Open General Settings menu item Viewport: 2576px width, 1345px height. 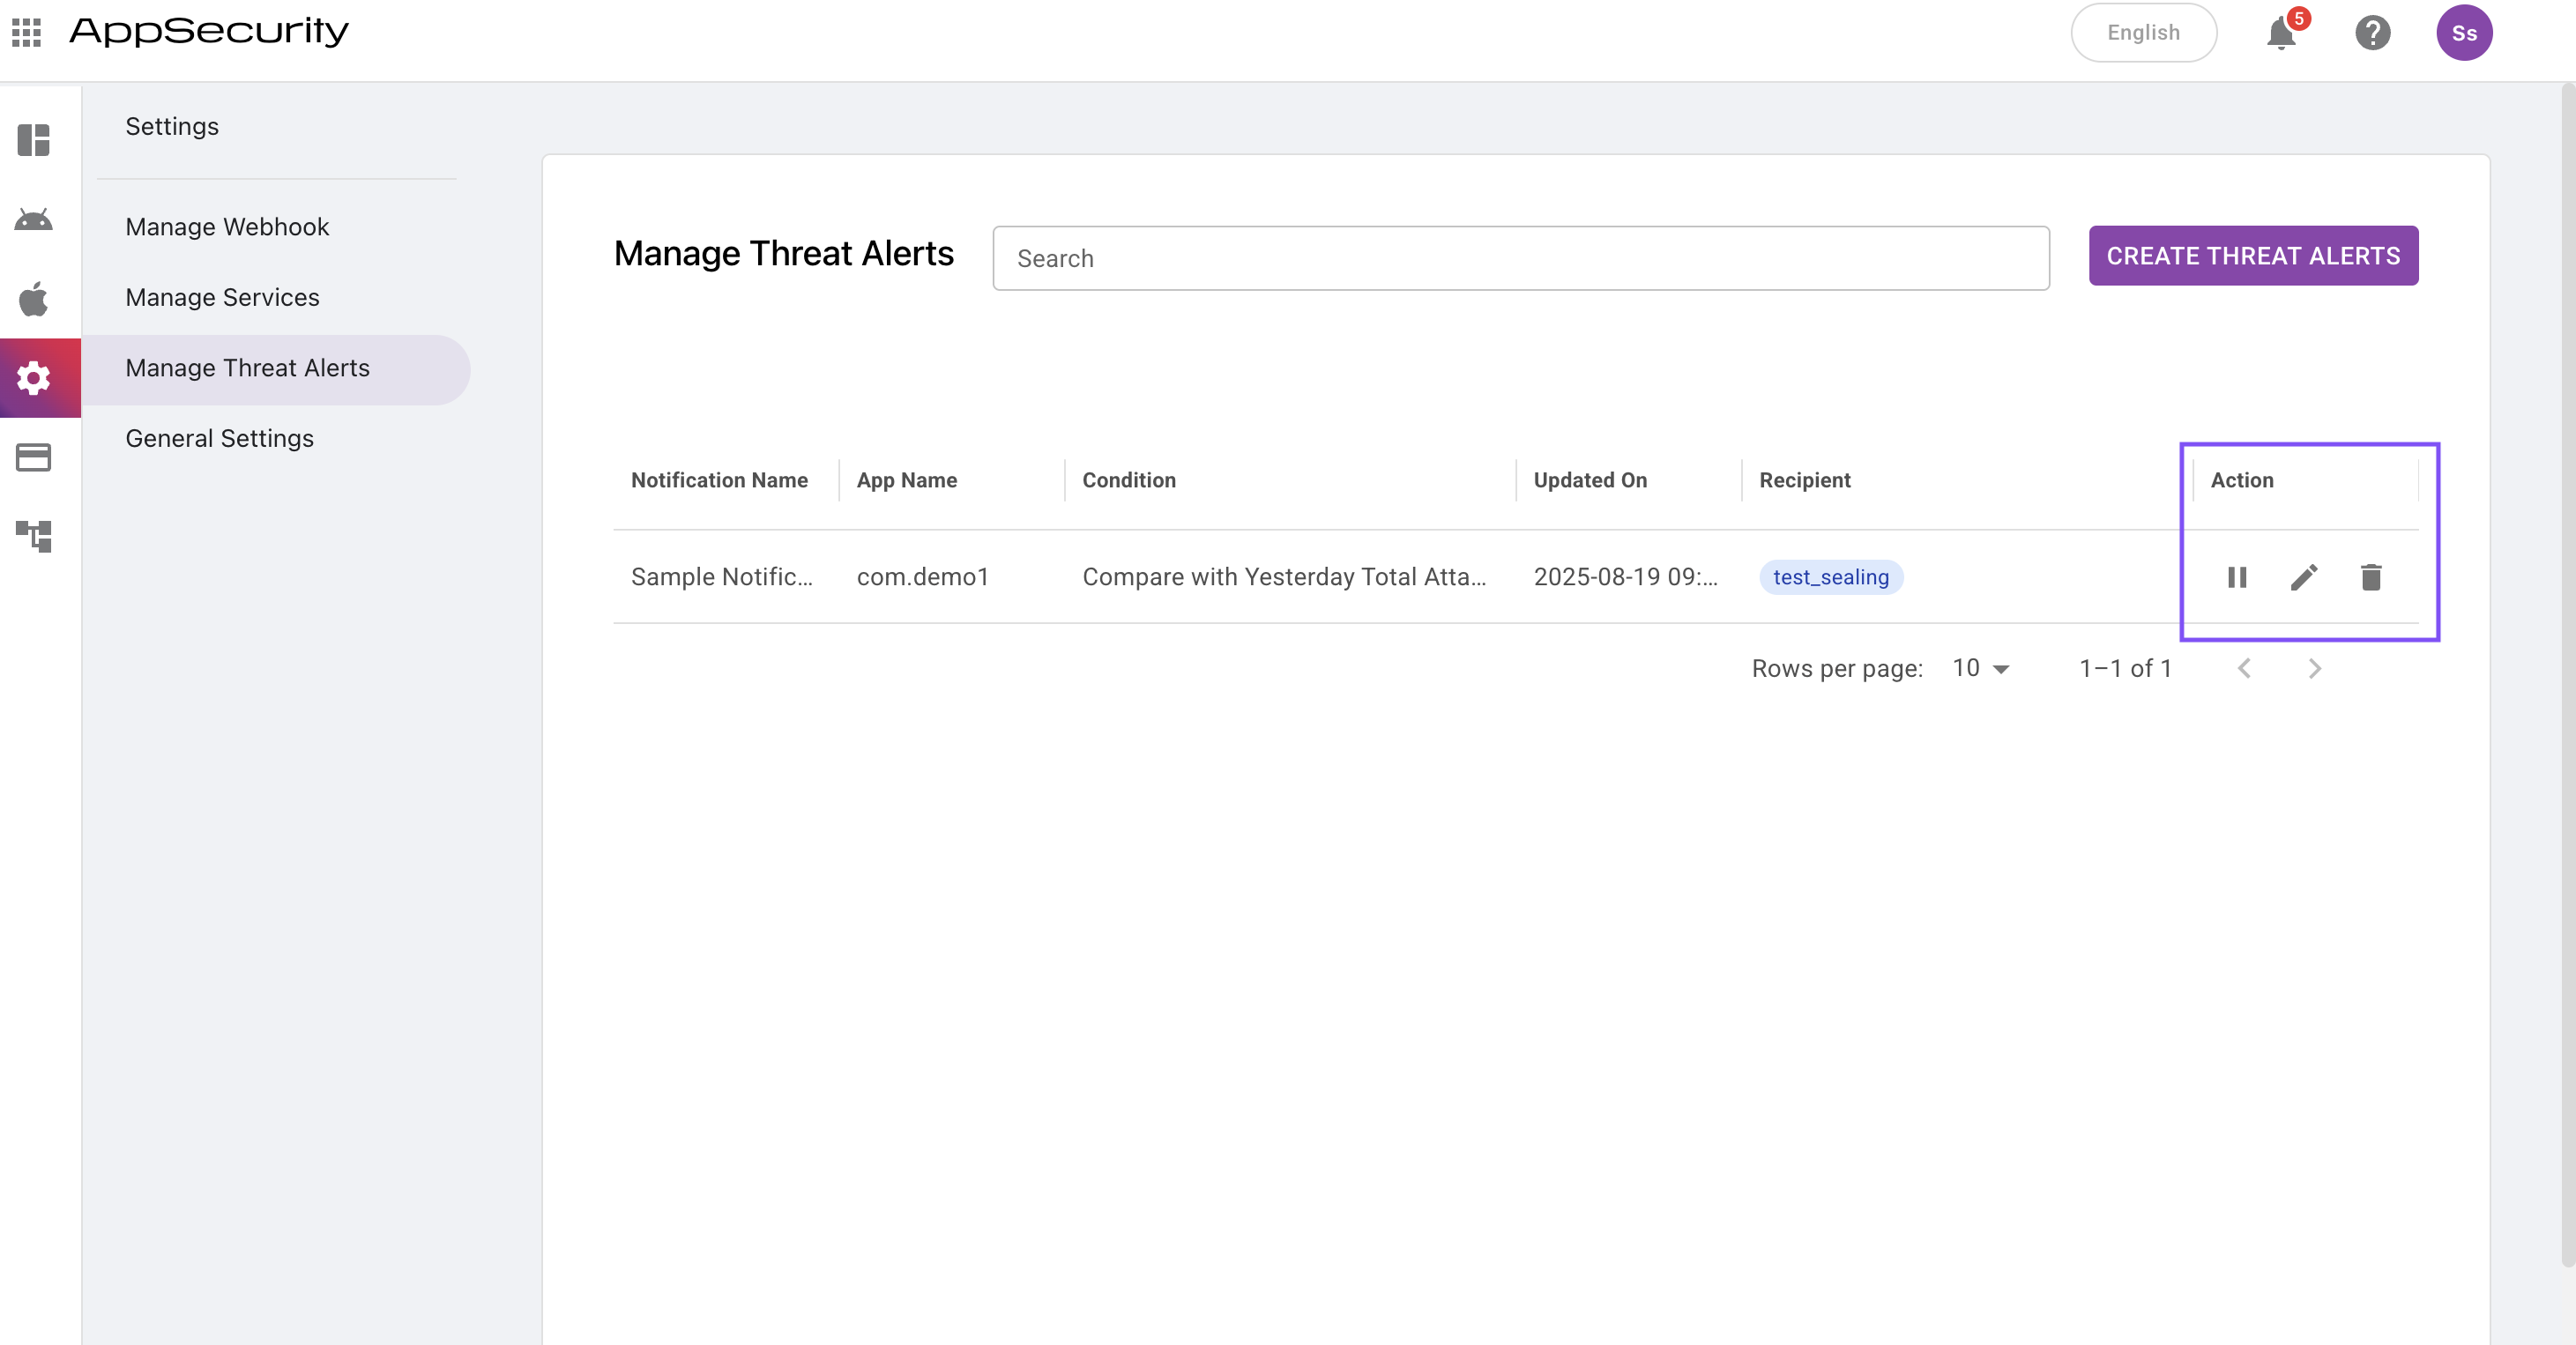click(x=219, y=438)
